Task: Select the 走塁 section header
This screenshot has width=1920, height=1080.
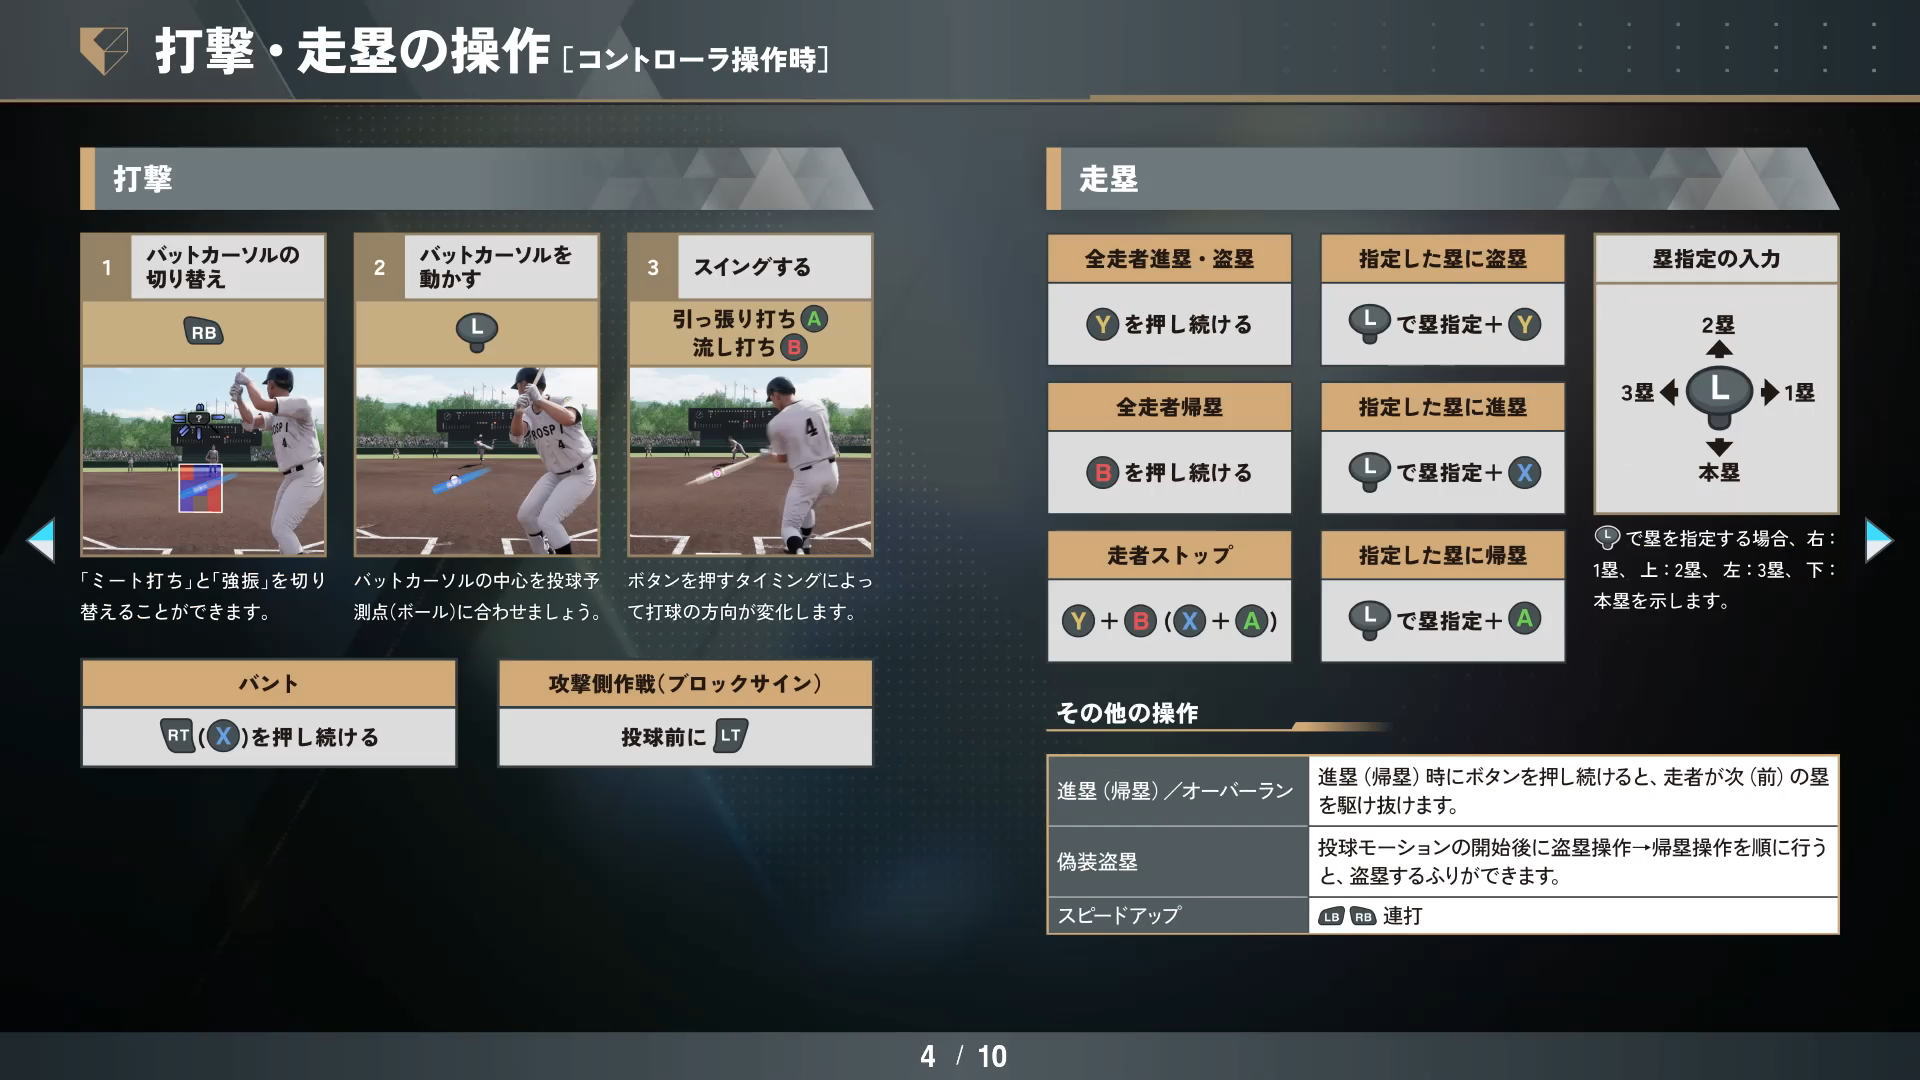Action: click(1442, 179)
